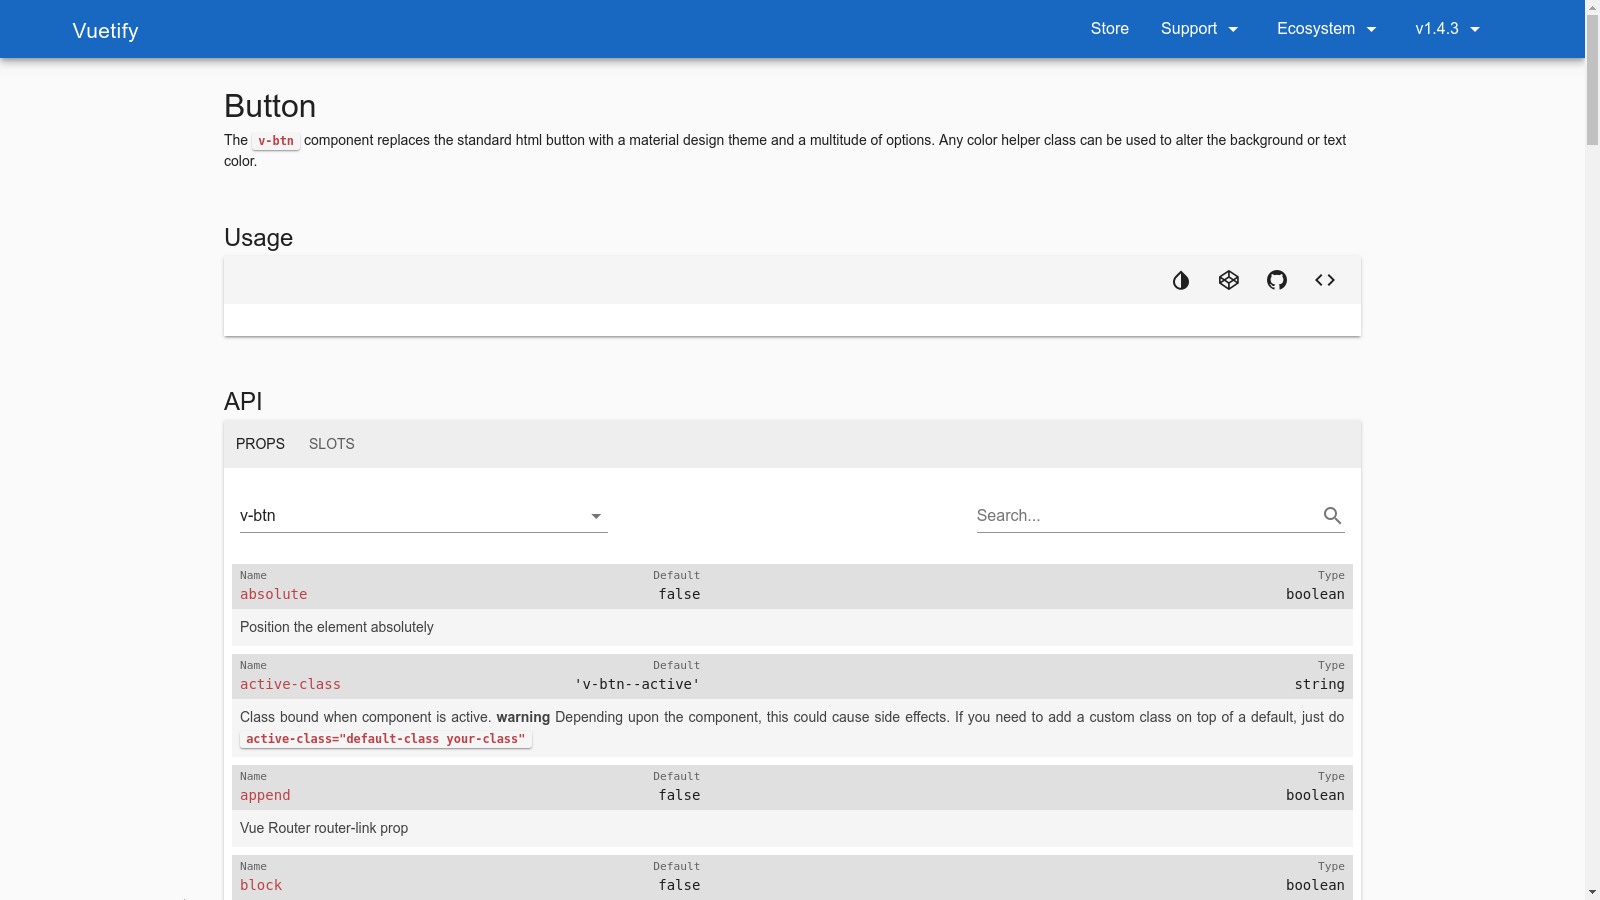Go to the Store link

1109,29
